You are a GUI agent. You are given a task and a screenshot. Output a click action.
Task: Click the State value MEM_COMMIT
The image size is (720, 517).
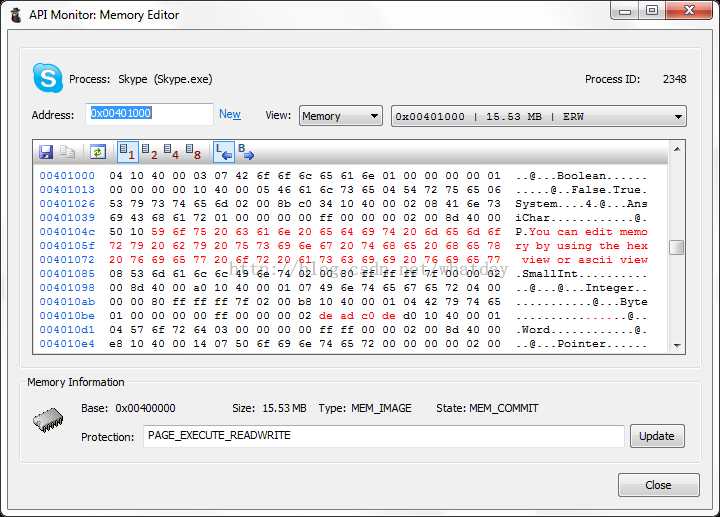[x=503, y=408]
